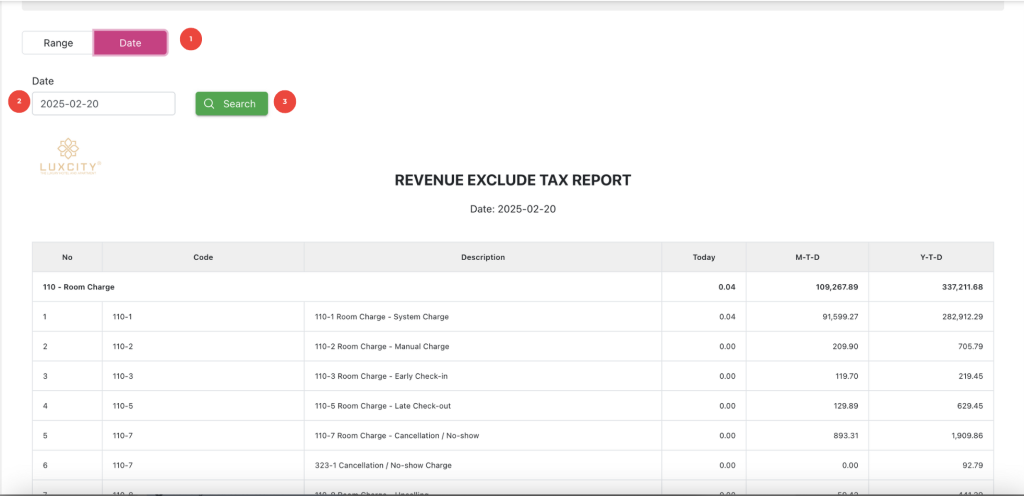Click the red step 2 badge
1024x496 pixels.
[x=17, y=101]
